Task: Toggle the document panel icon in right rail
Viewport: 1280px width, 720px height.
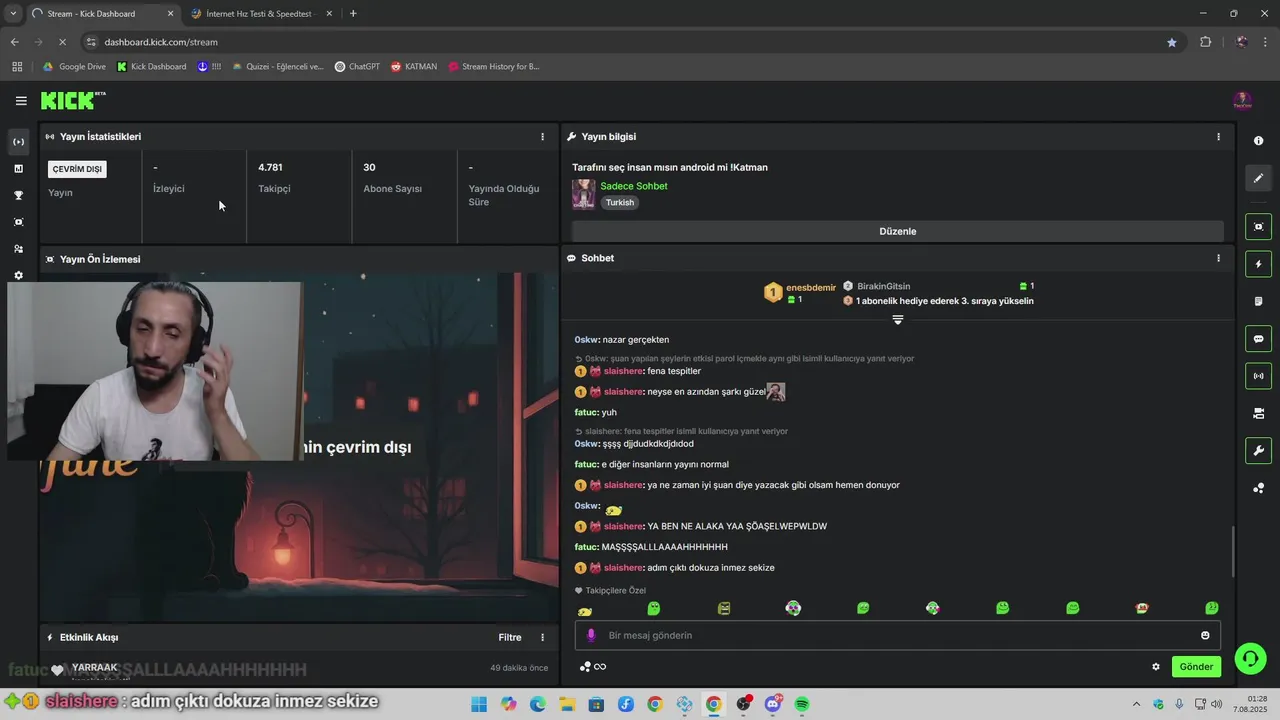Action: click(1258, 301)
